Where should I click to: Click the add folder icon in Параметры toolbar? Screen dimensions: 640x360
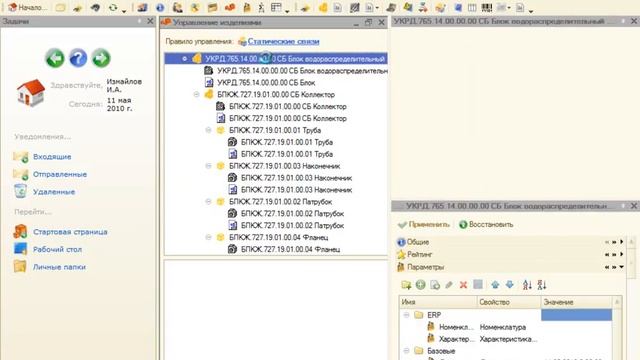(x=406, y=285)
